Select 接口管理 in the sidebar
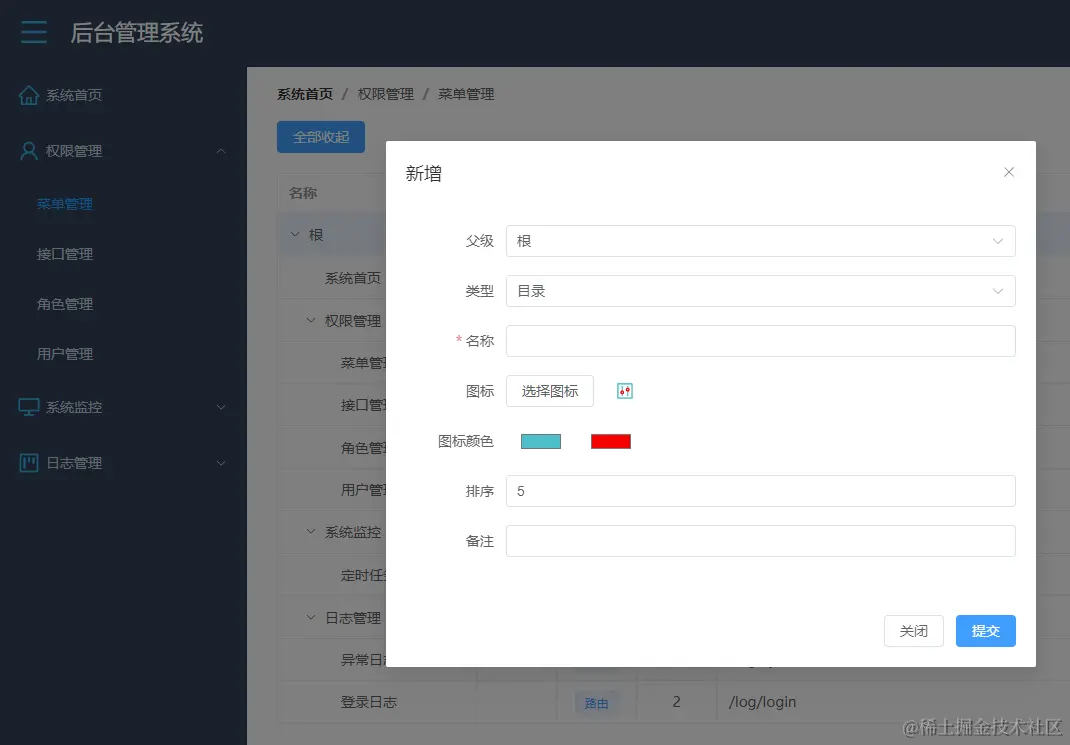The width and height of the screenshot is (1070, 745). click(x=65, y=254)
